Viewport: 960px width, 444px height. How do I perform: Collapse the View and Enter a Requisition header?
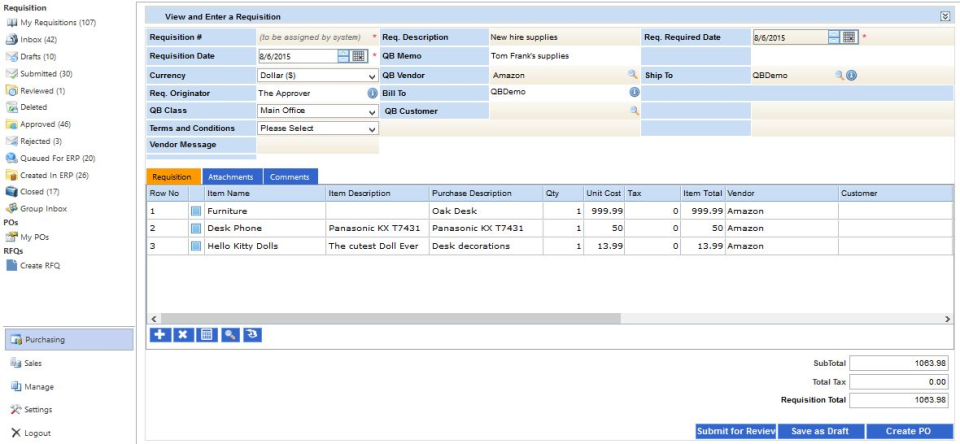pos(945,17)
